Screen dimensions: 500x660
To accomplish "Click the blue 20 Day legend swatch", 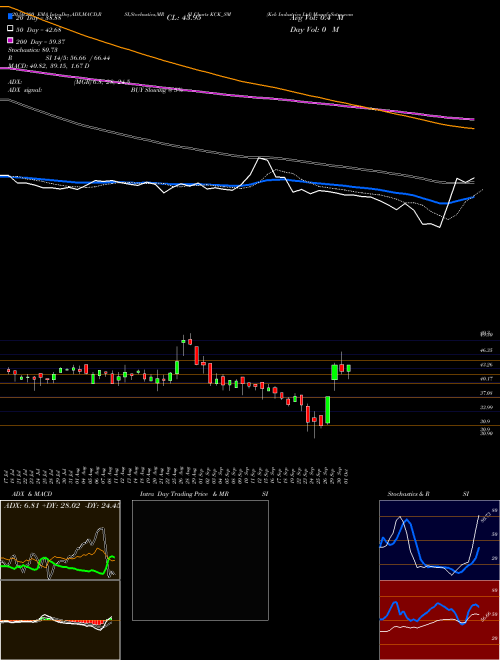I will tap(11, 17).
